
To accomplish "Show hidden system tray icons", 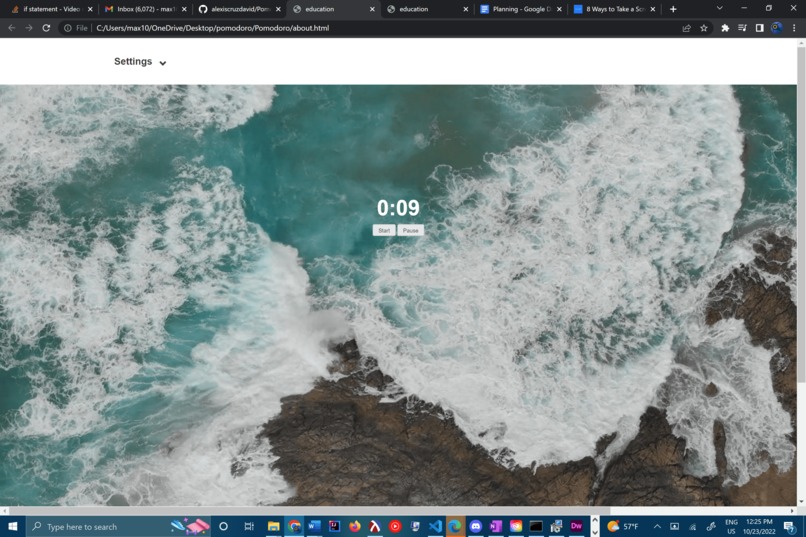I will point(657,526).
